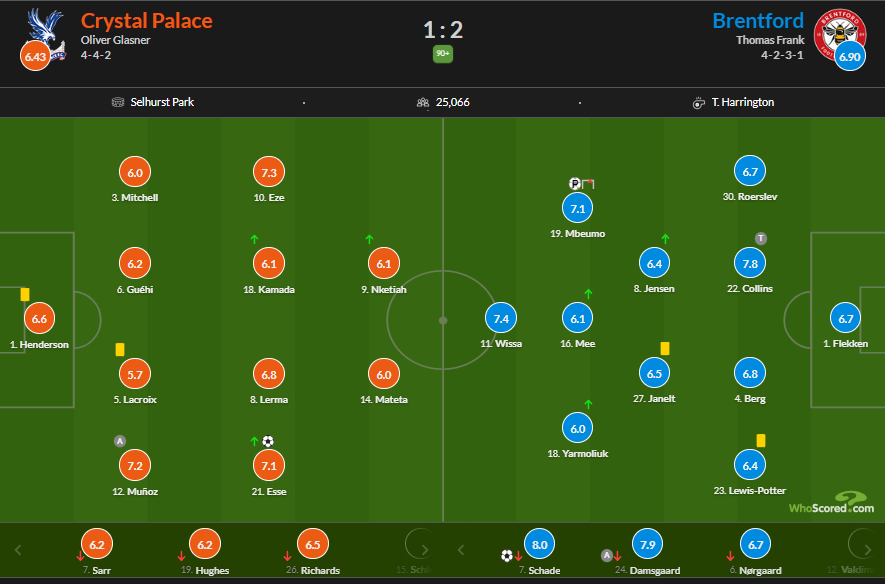885x584 pixels.
Task: Select Schade's 8.0 rating on the bench
Action: [540, 545]
